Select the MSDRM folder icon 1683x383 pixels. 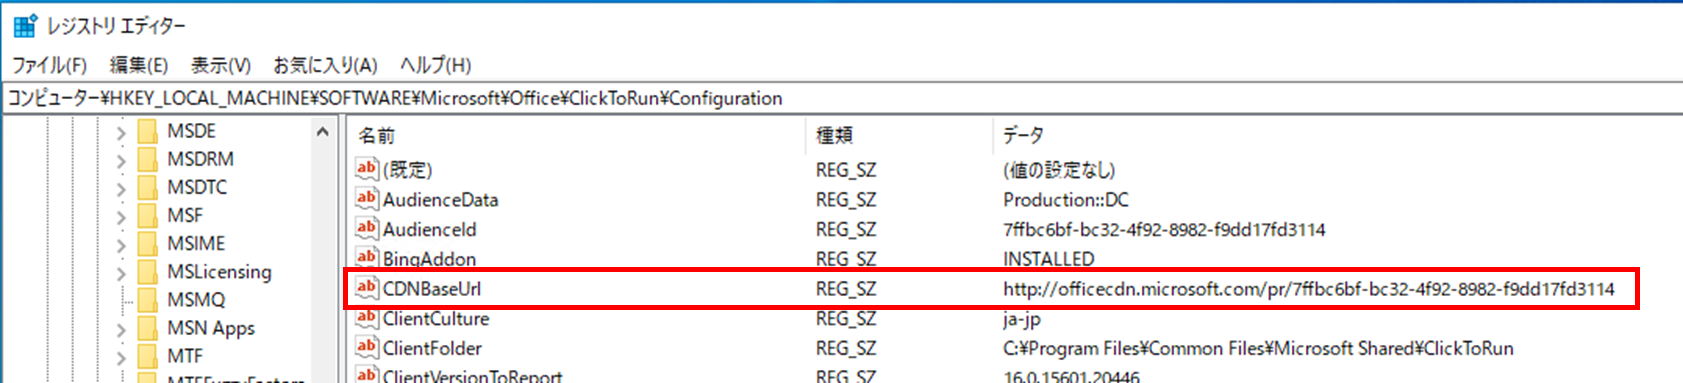pyautogui.click(x=148, y=159)
